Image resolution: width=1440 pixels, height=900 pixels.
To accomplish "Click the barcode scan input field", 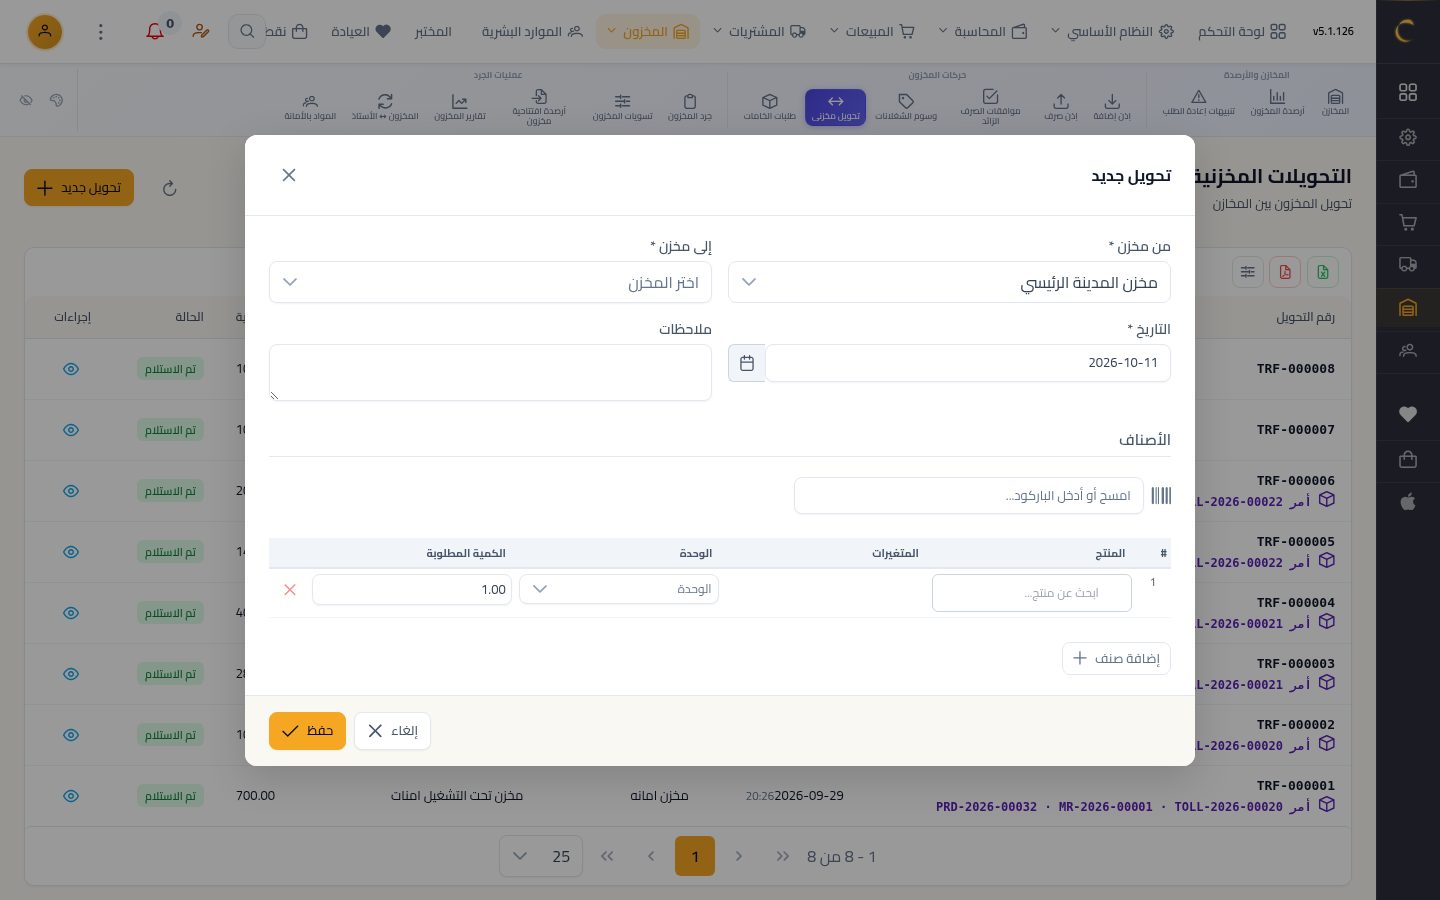I will click(x=968, y=496).
